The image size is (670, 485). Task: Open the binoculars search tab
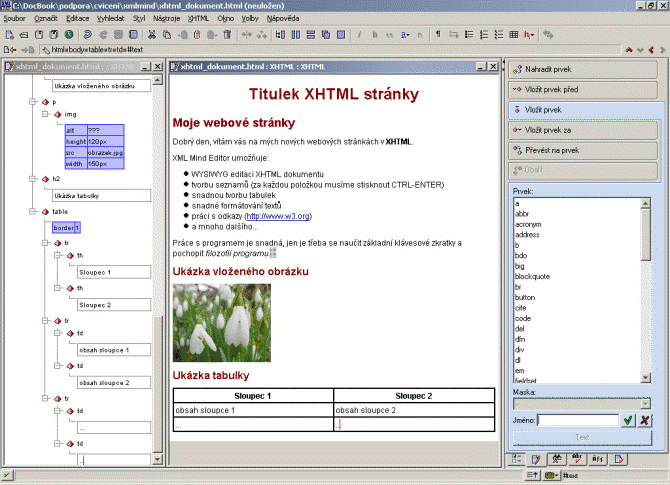pyautogui.click(x=556, y=459)
